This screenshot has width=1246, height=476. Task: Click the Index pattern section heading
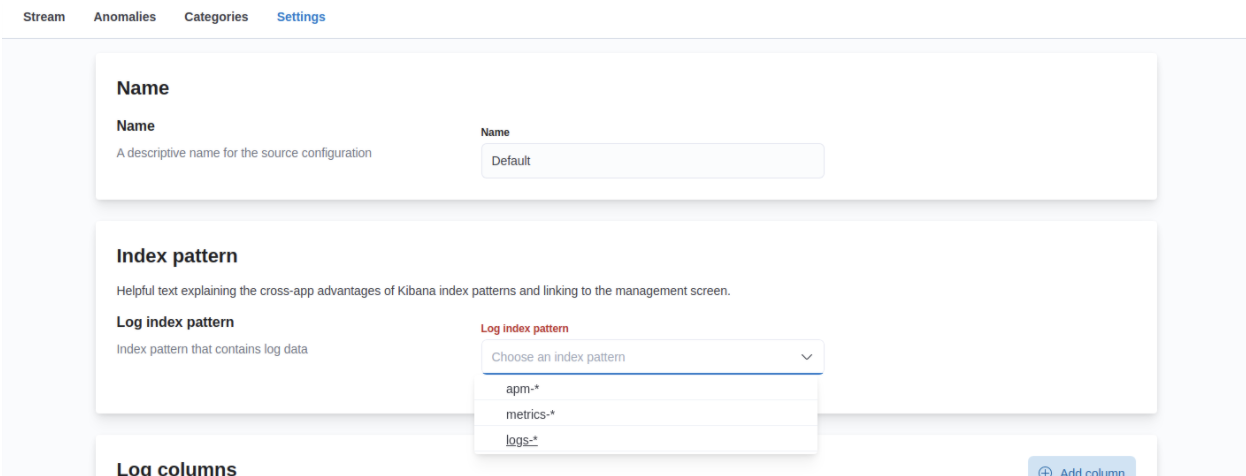point(177,257)
